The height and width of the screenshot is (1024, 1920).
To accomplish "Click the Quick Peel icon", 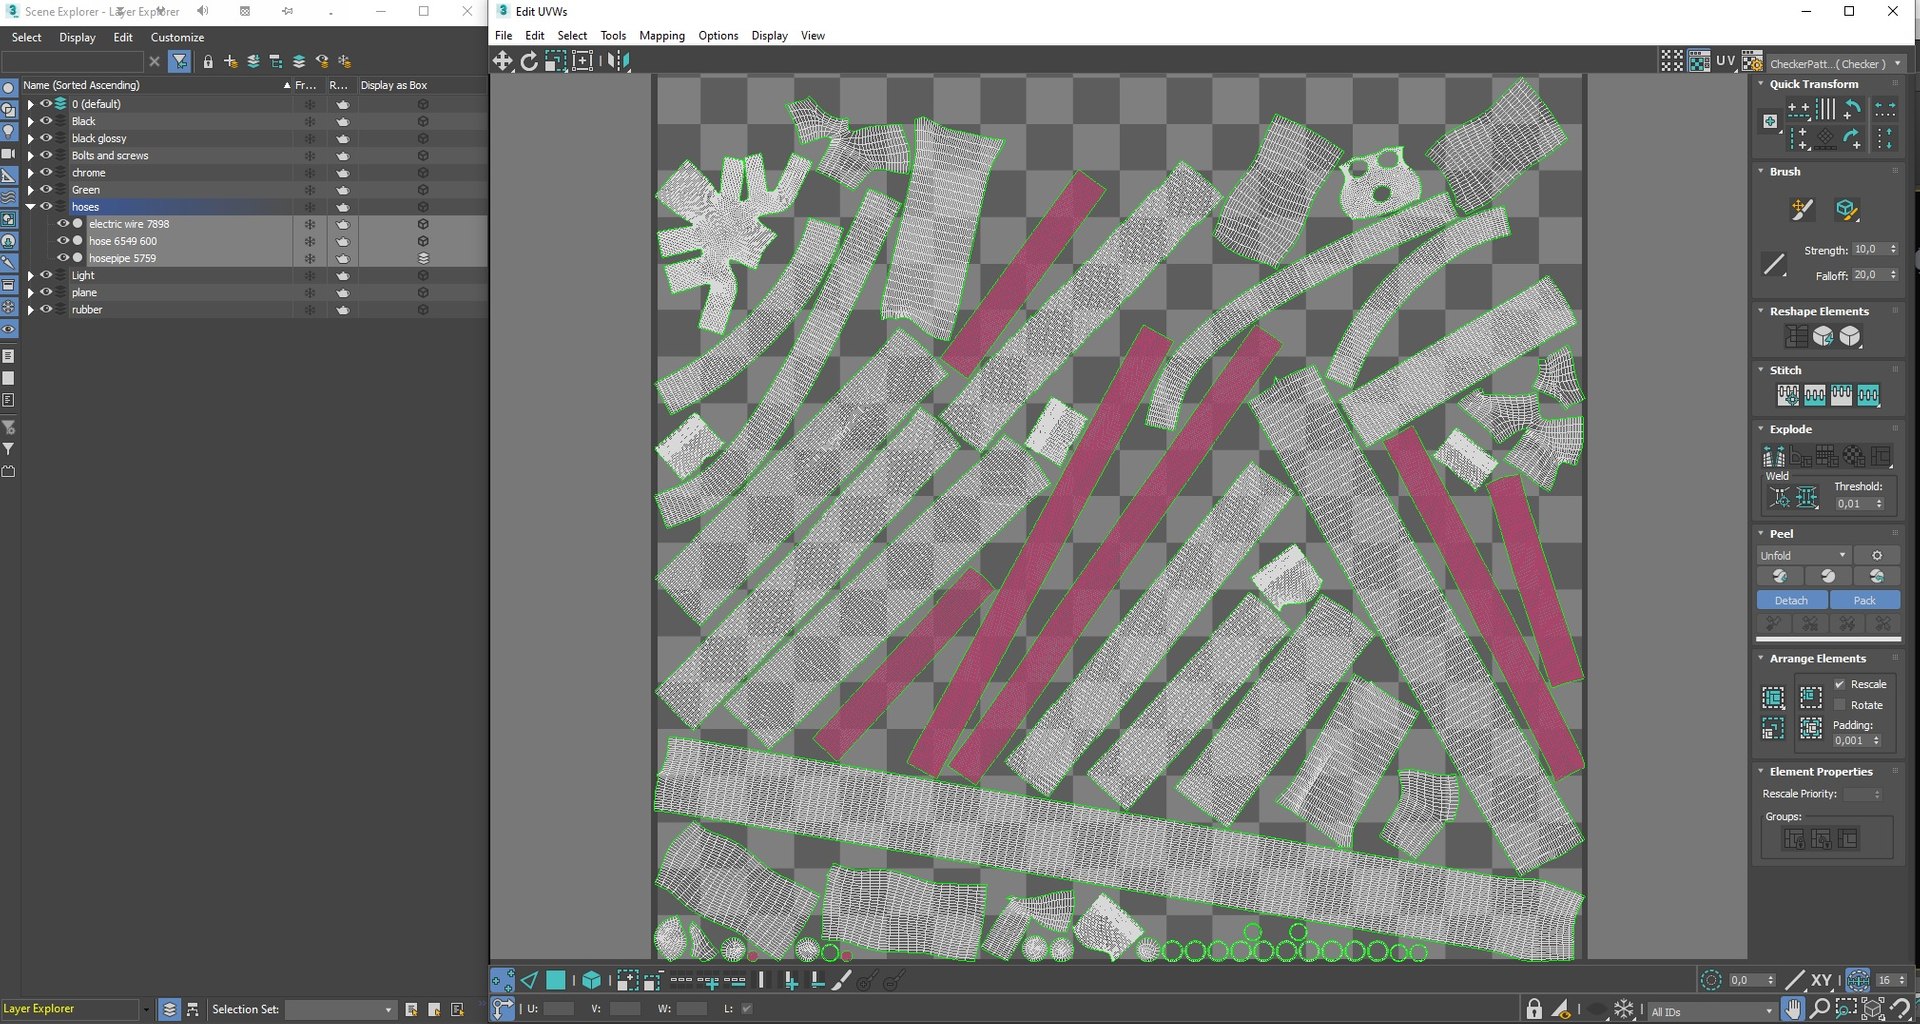I will pos(1780,577).
